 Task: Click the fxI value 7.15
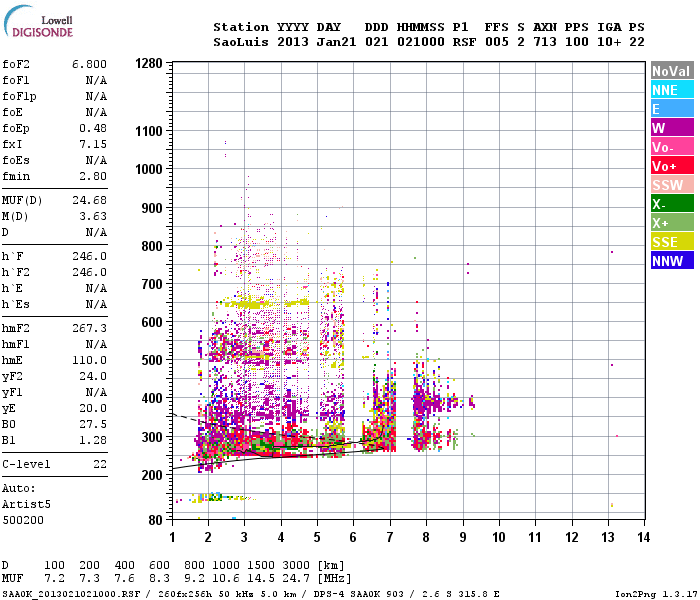[93, 144]
